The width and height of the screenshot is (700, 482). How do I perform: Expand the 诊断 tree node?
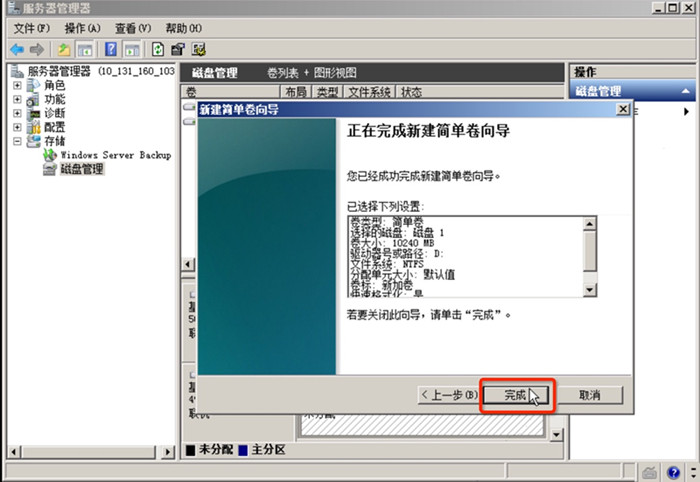click(17, 113)
